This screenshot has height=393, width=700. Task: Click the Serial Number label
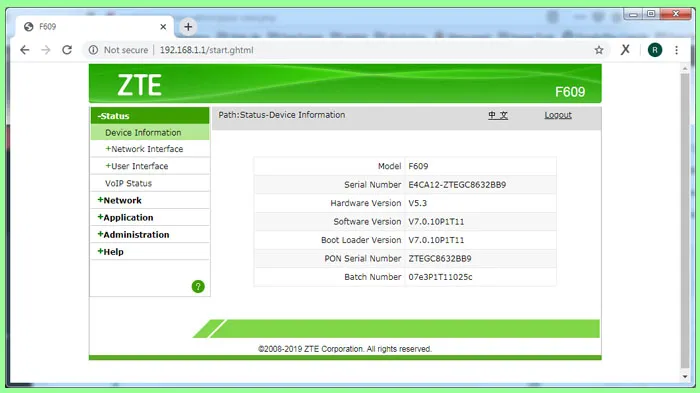pyautogui.click(x=372, y=184)
